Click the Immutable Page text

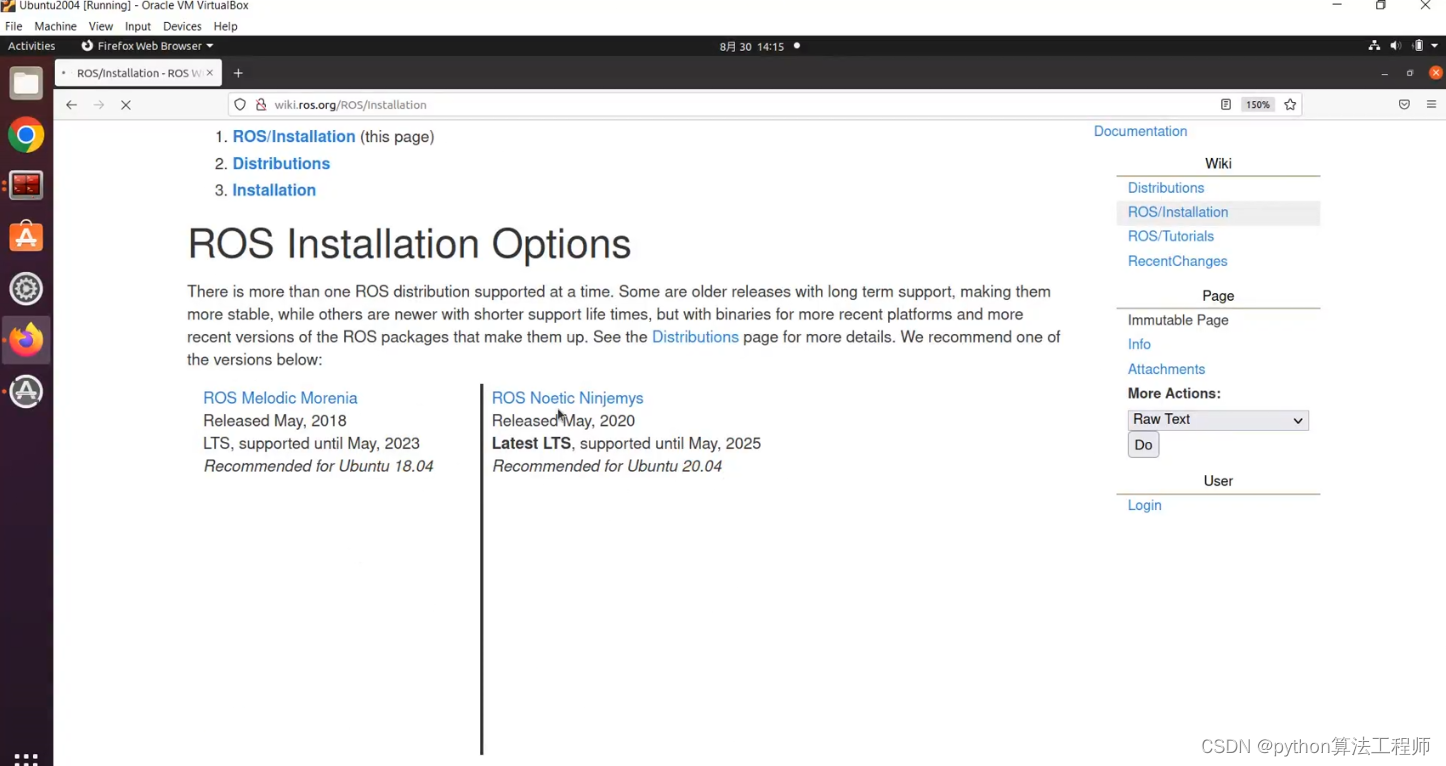(1178, 320)
